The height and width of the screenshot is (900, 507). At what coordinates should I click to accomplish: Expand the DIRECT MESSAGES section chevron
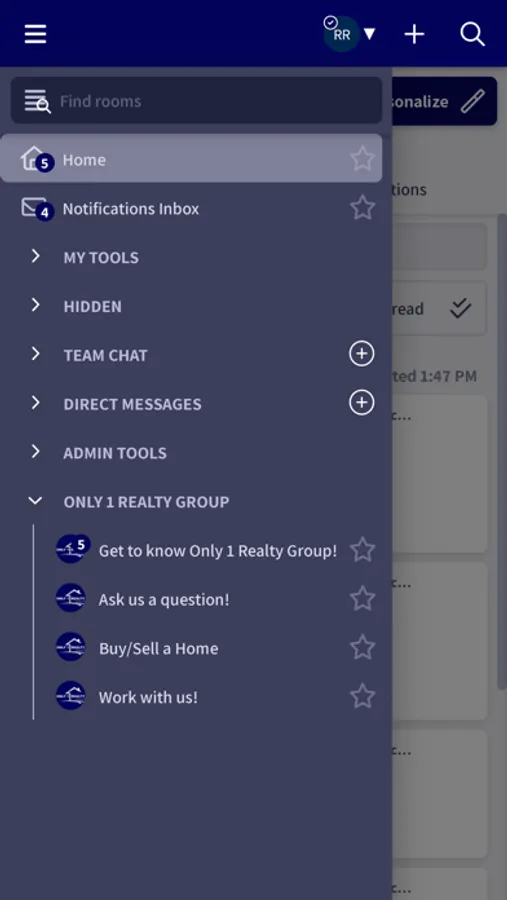coord(36,403)
